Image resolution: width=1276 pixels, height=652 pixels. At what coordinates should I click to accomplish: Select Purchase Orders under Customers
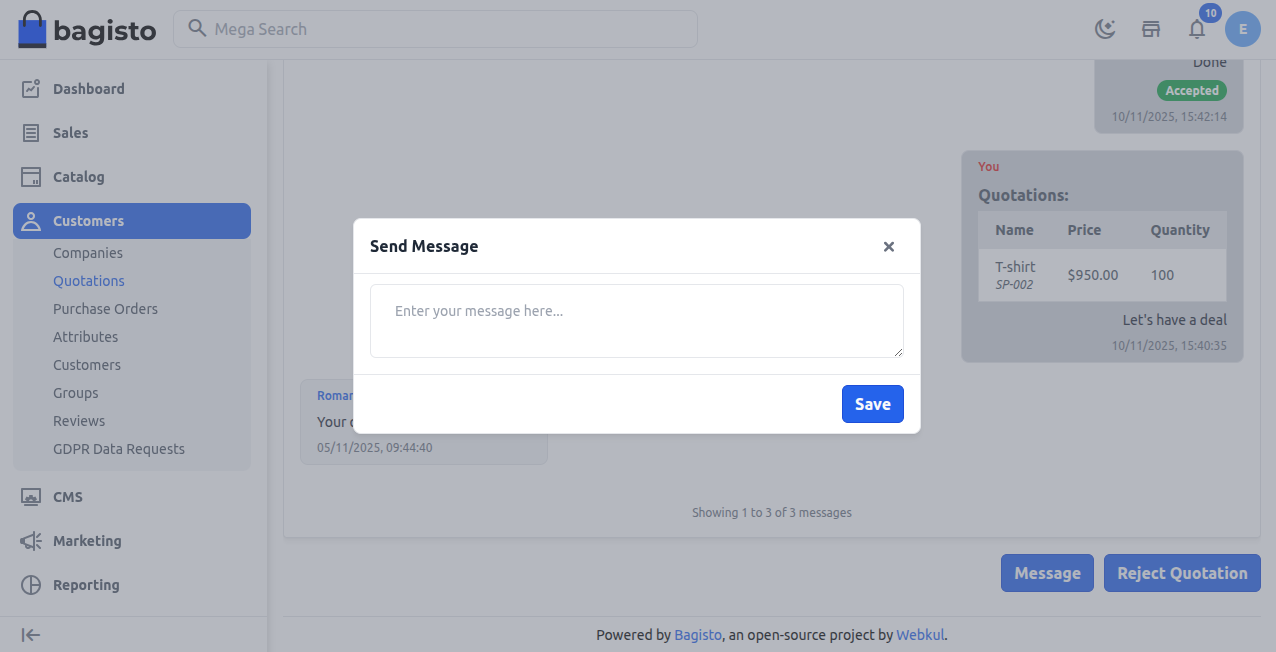tap(105, 308)
